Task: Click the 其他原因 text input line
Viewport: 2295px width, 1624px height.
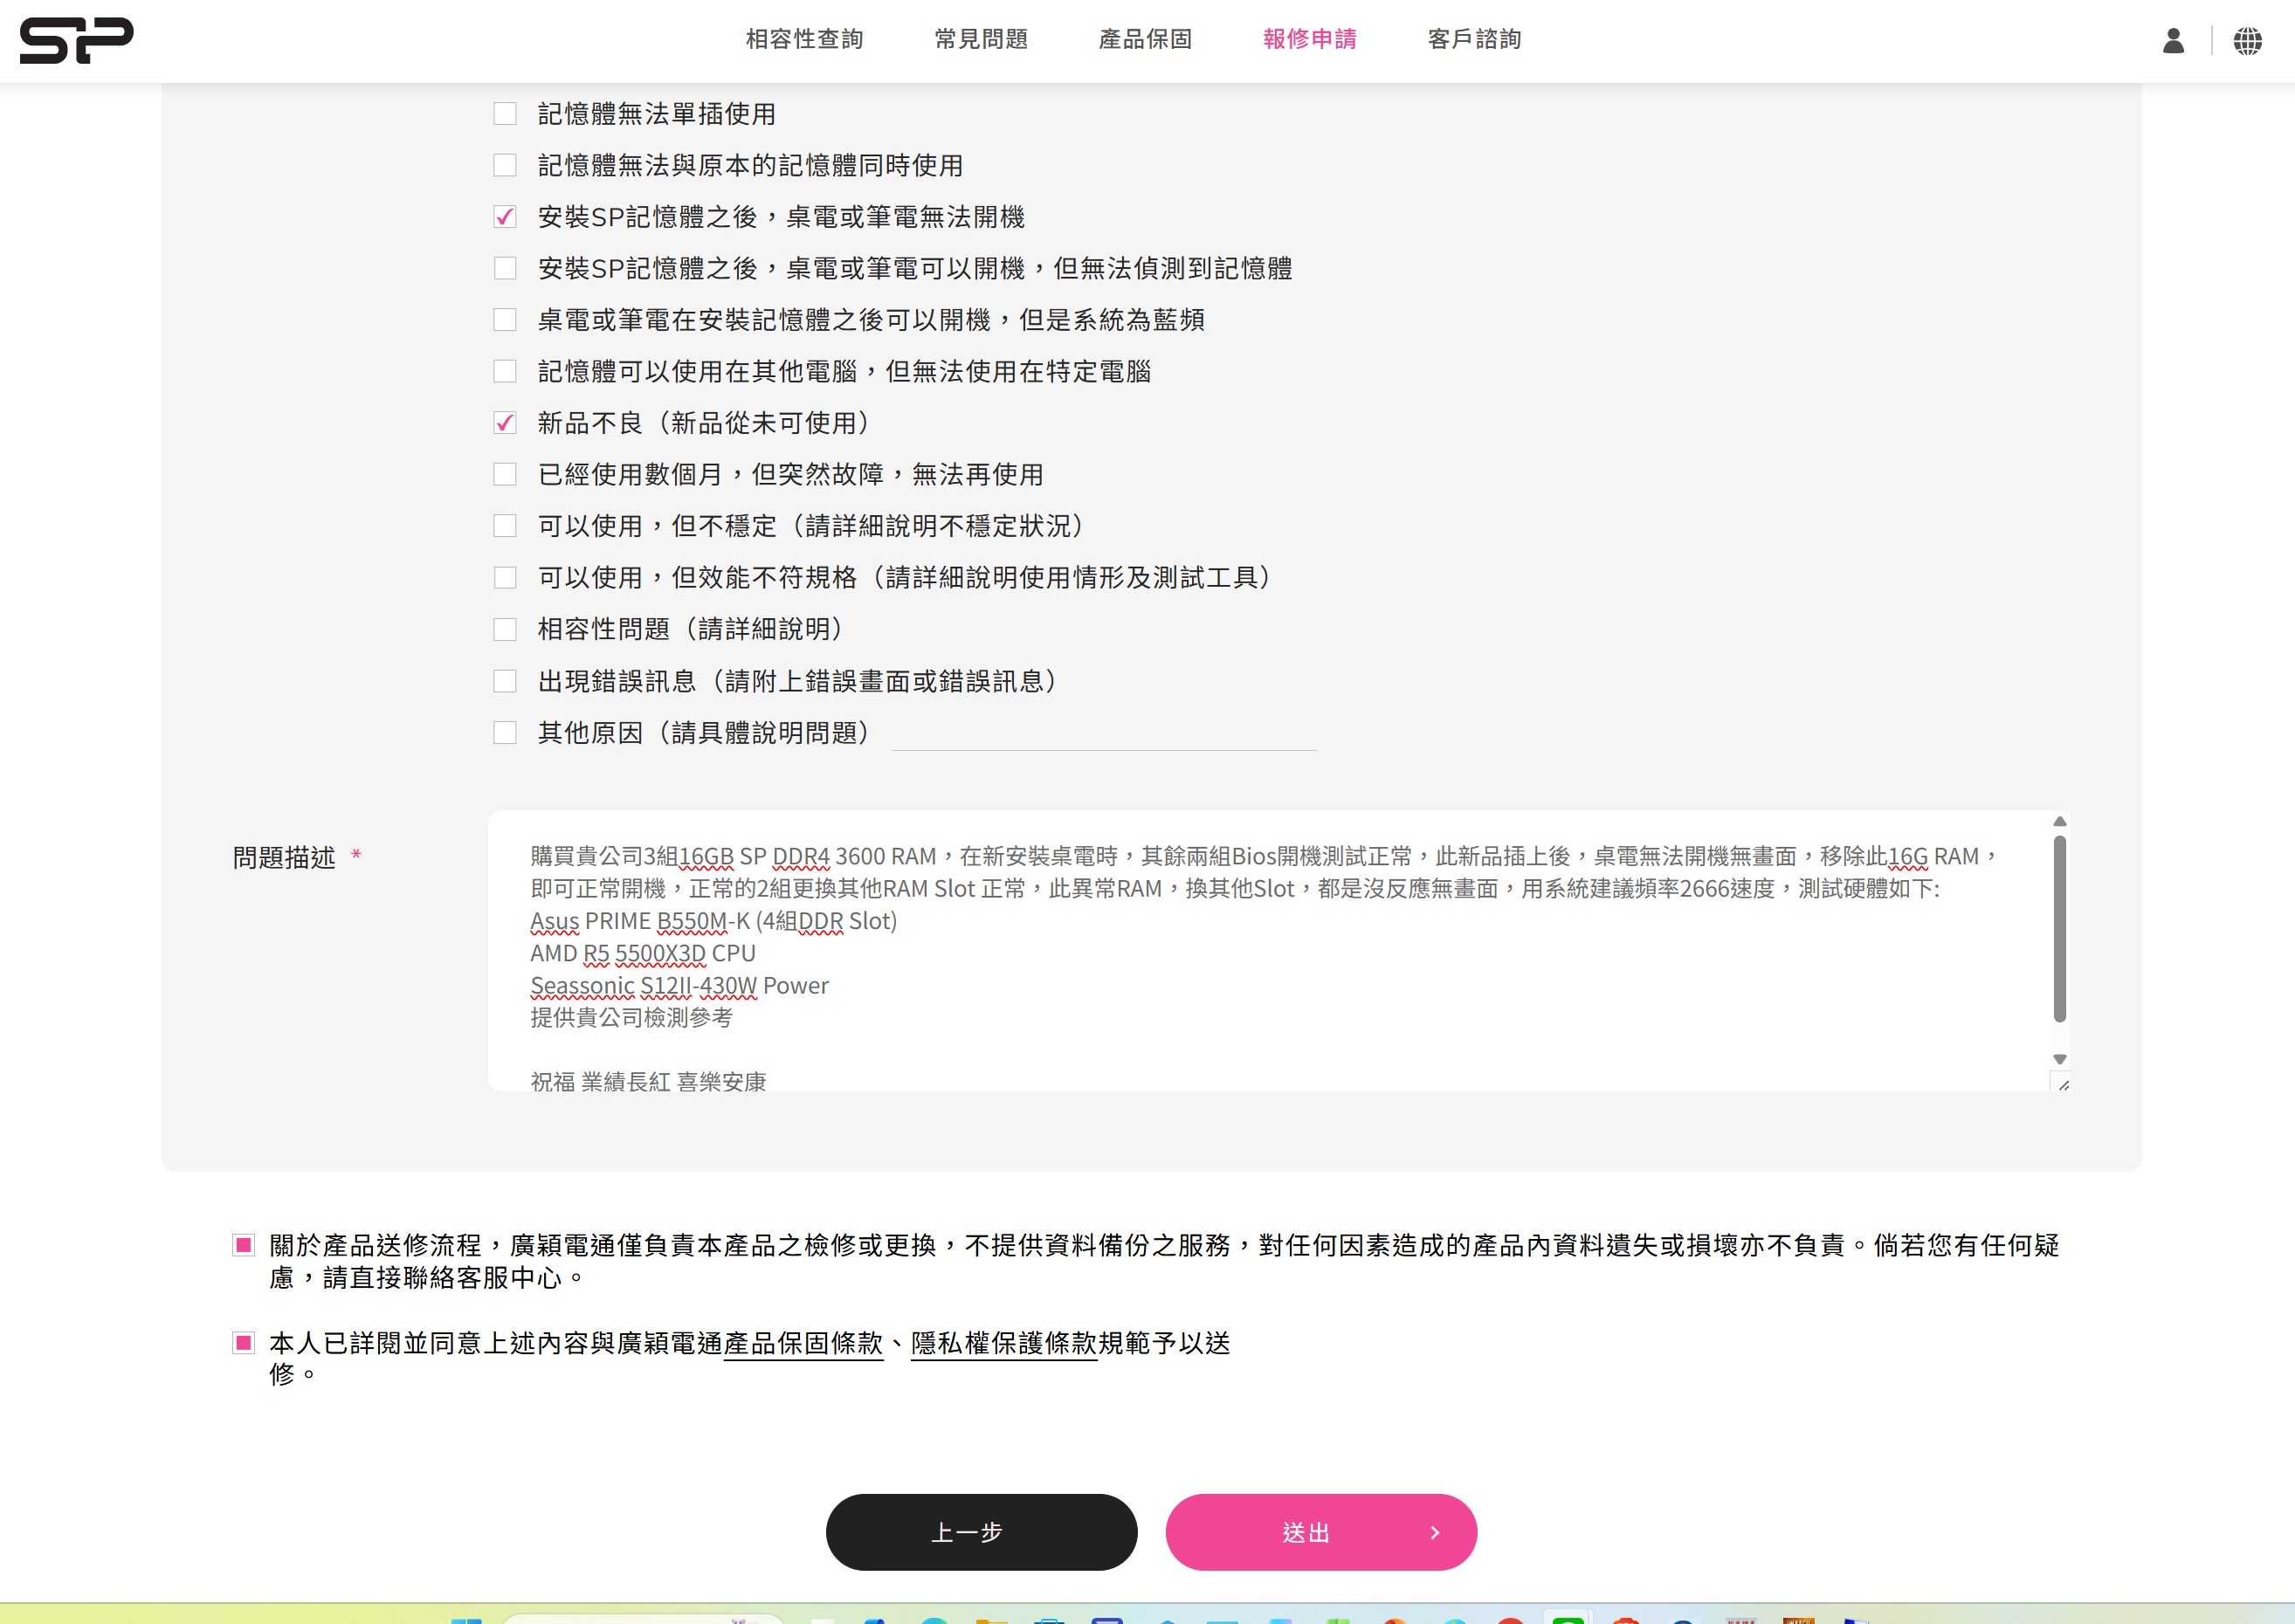Action: (1103, 735)
